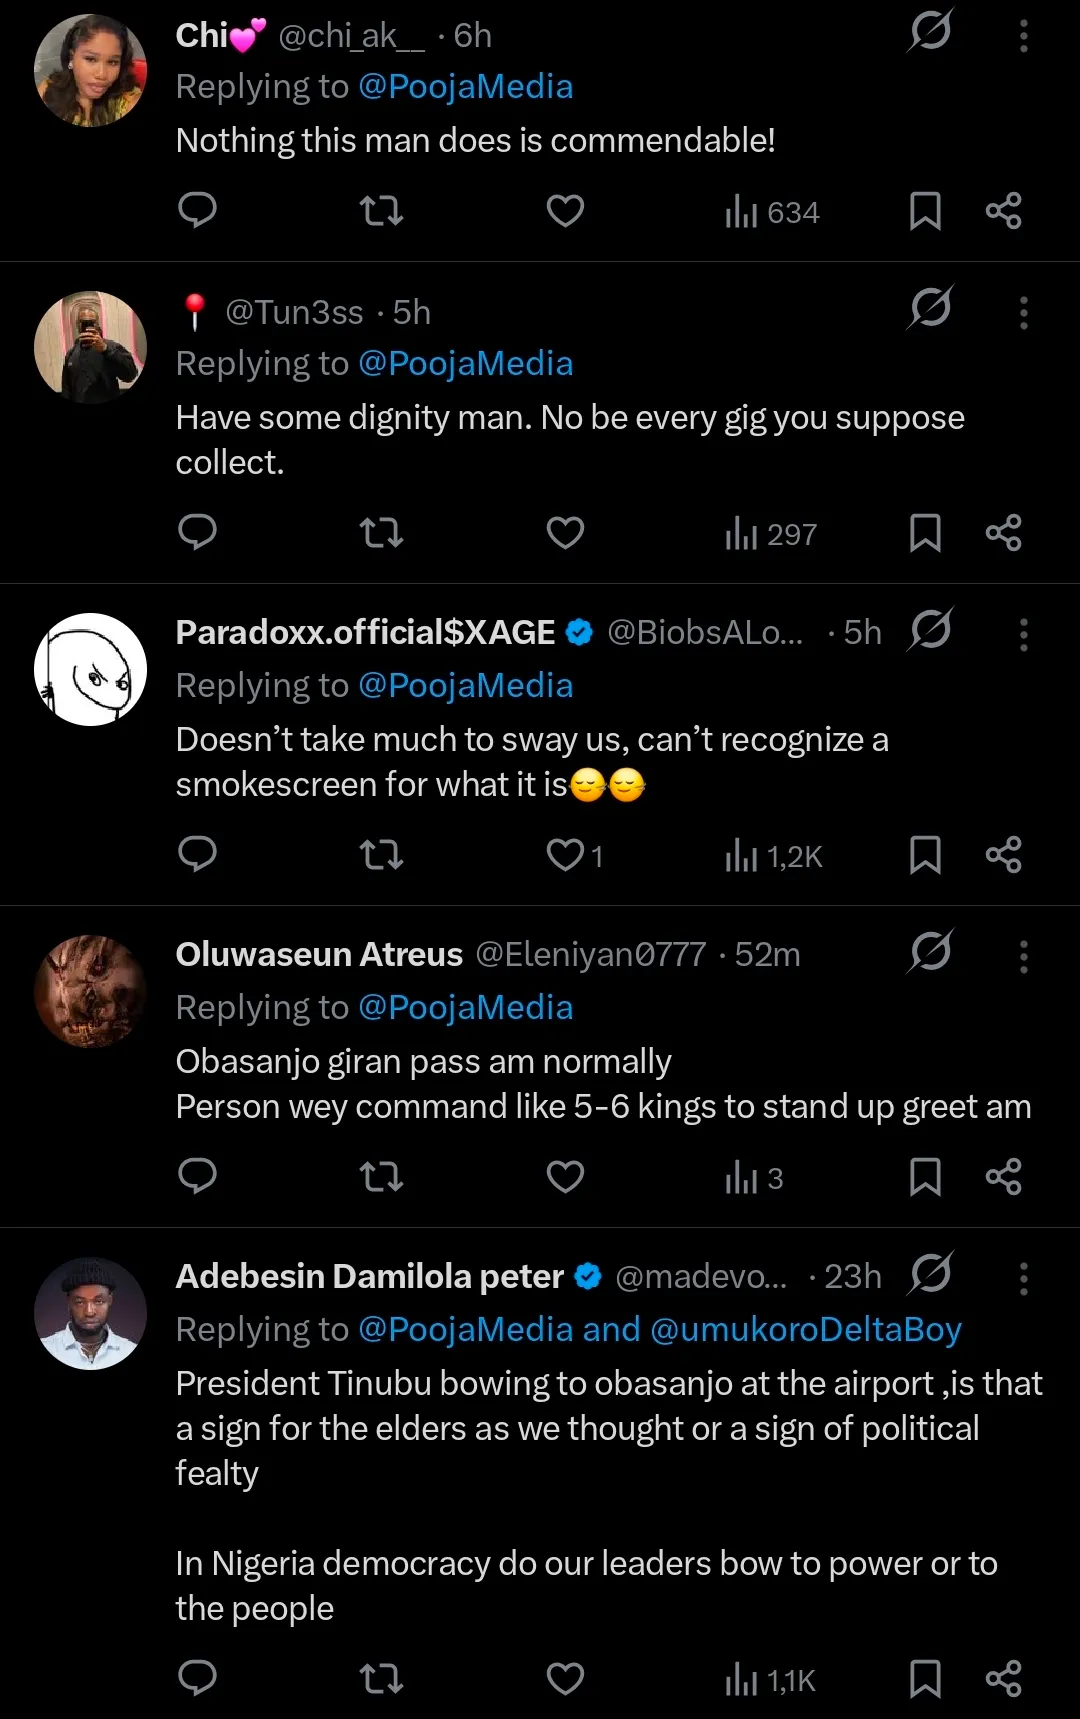Share Chi's tweet via share icon
Screen dimensions: 1080x1719
point(1003,211)
